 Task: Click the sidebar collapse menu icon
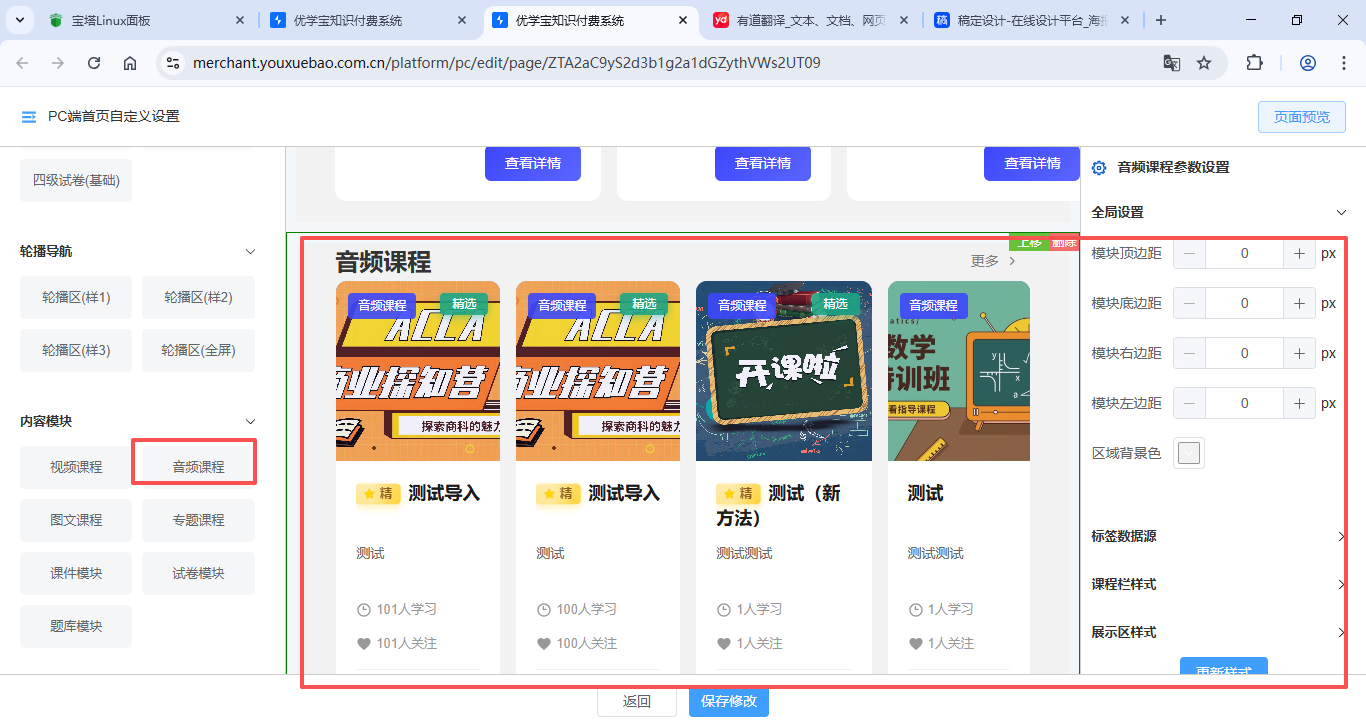pyautogui.click(x=29, y=117)
